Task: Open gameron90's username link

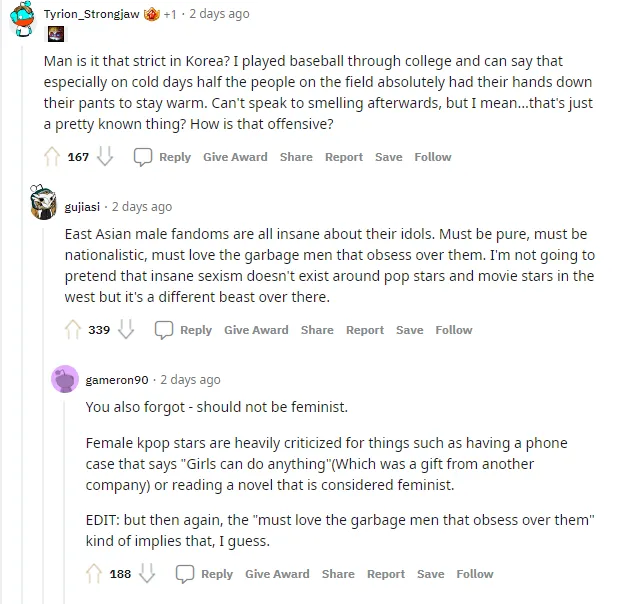Action: point(117,380)
